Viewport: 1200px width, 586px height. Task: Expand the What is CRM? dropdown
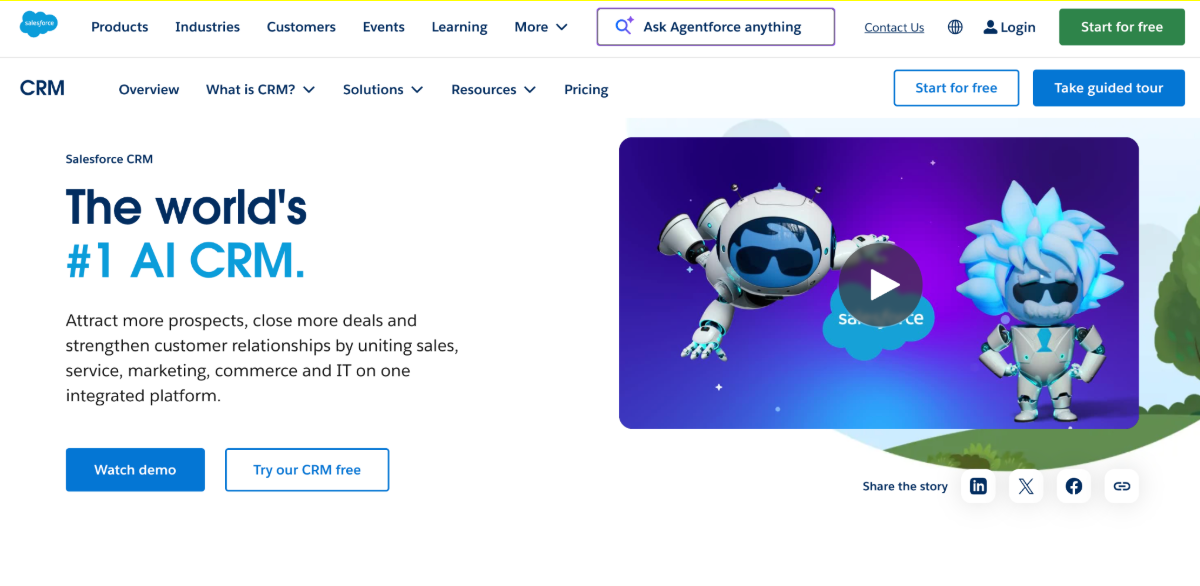(x=260, y=89)
